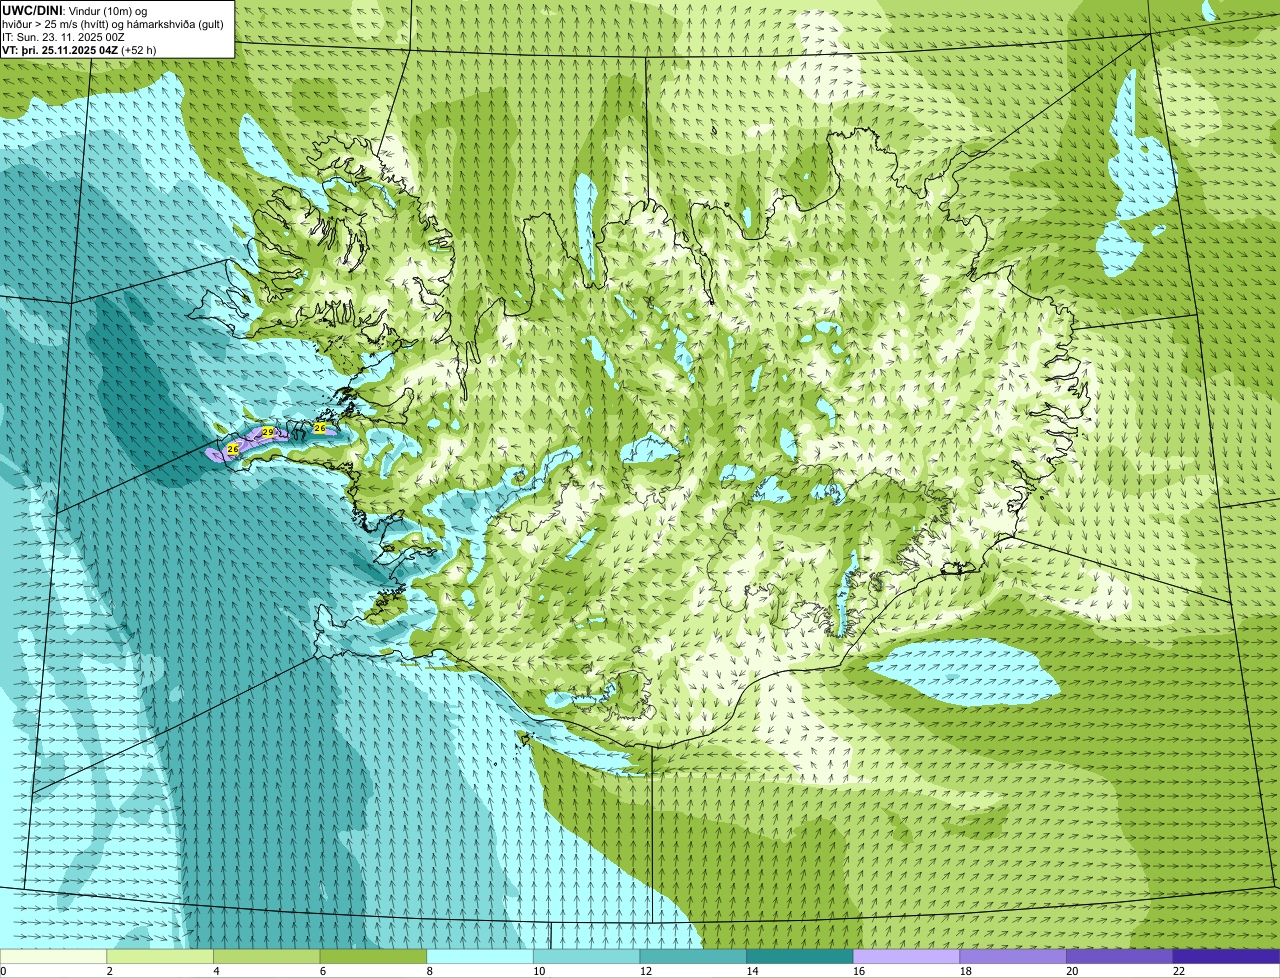Viewport: 1280px width, 978px height.
Task: Click the scale tick label '18'
Action: (x=965, y=971)
